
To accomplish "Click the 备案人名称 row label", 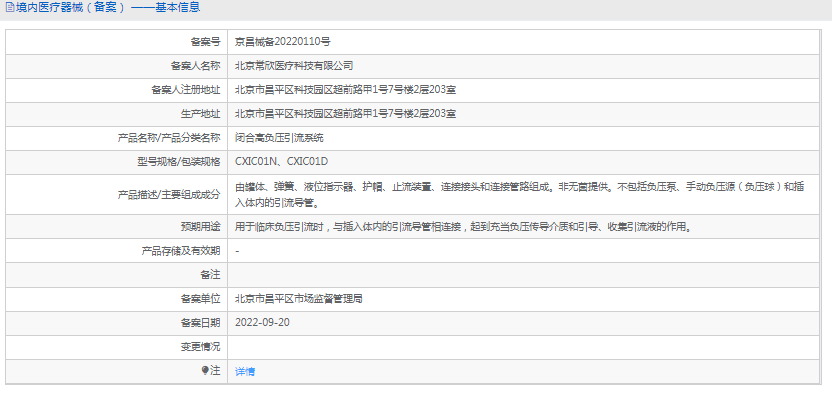I will pos(195,66).
